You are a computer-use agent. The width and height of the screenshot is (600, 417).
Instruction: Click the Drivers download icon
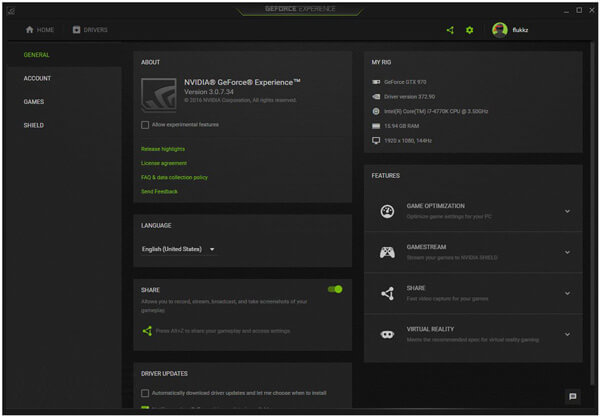77,29
